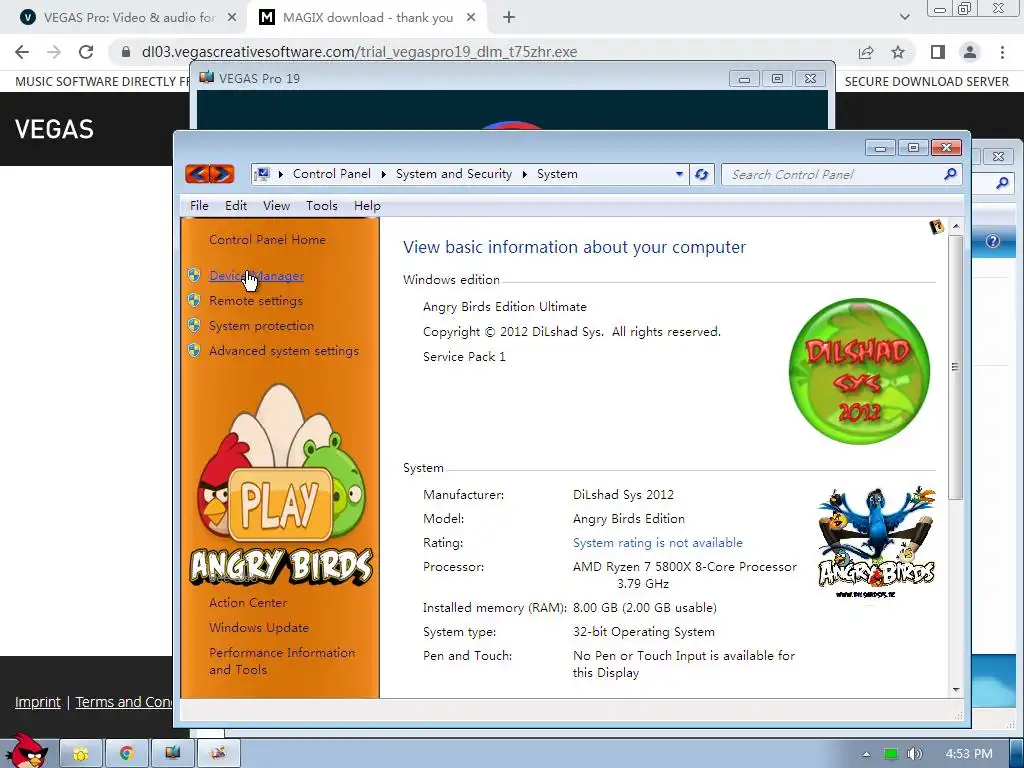The image size is (1024, 768).
Task: Reload the Chrome page
Action: coord(86,52)
